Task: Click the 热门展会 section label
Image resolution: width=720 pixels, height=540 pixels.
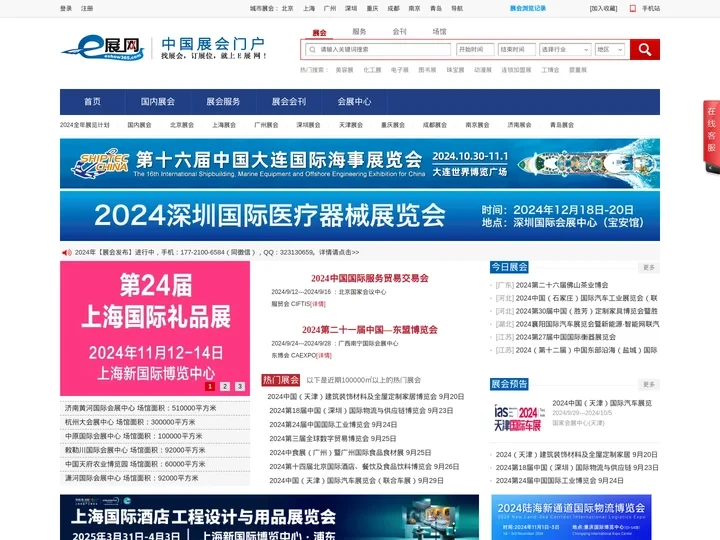Action: click(x=281, y=380)
